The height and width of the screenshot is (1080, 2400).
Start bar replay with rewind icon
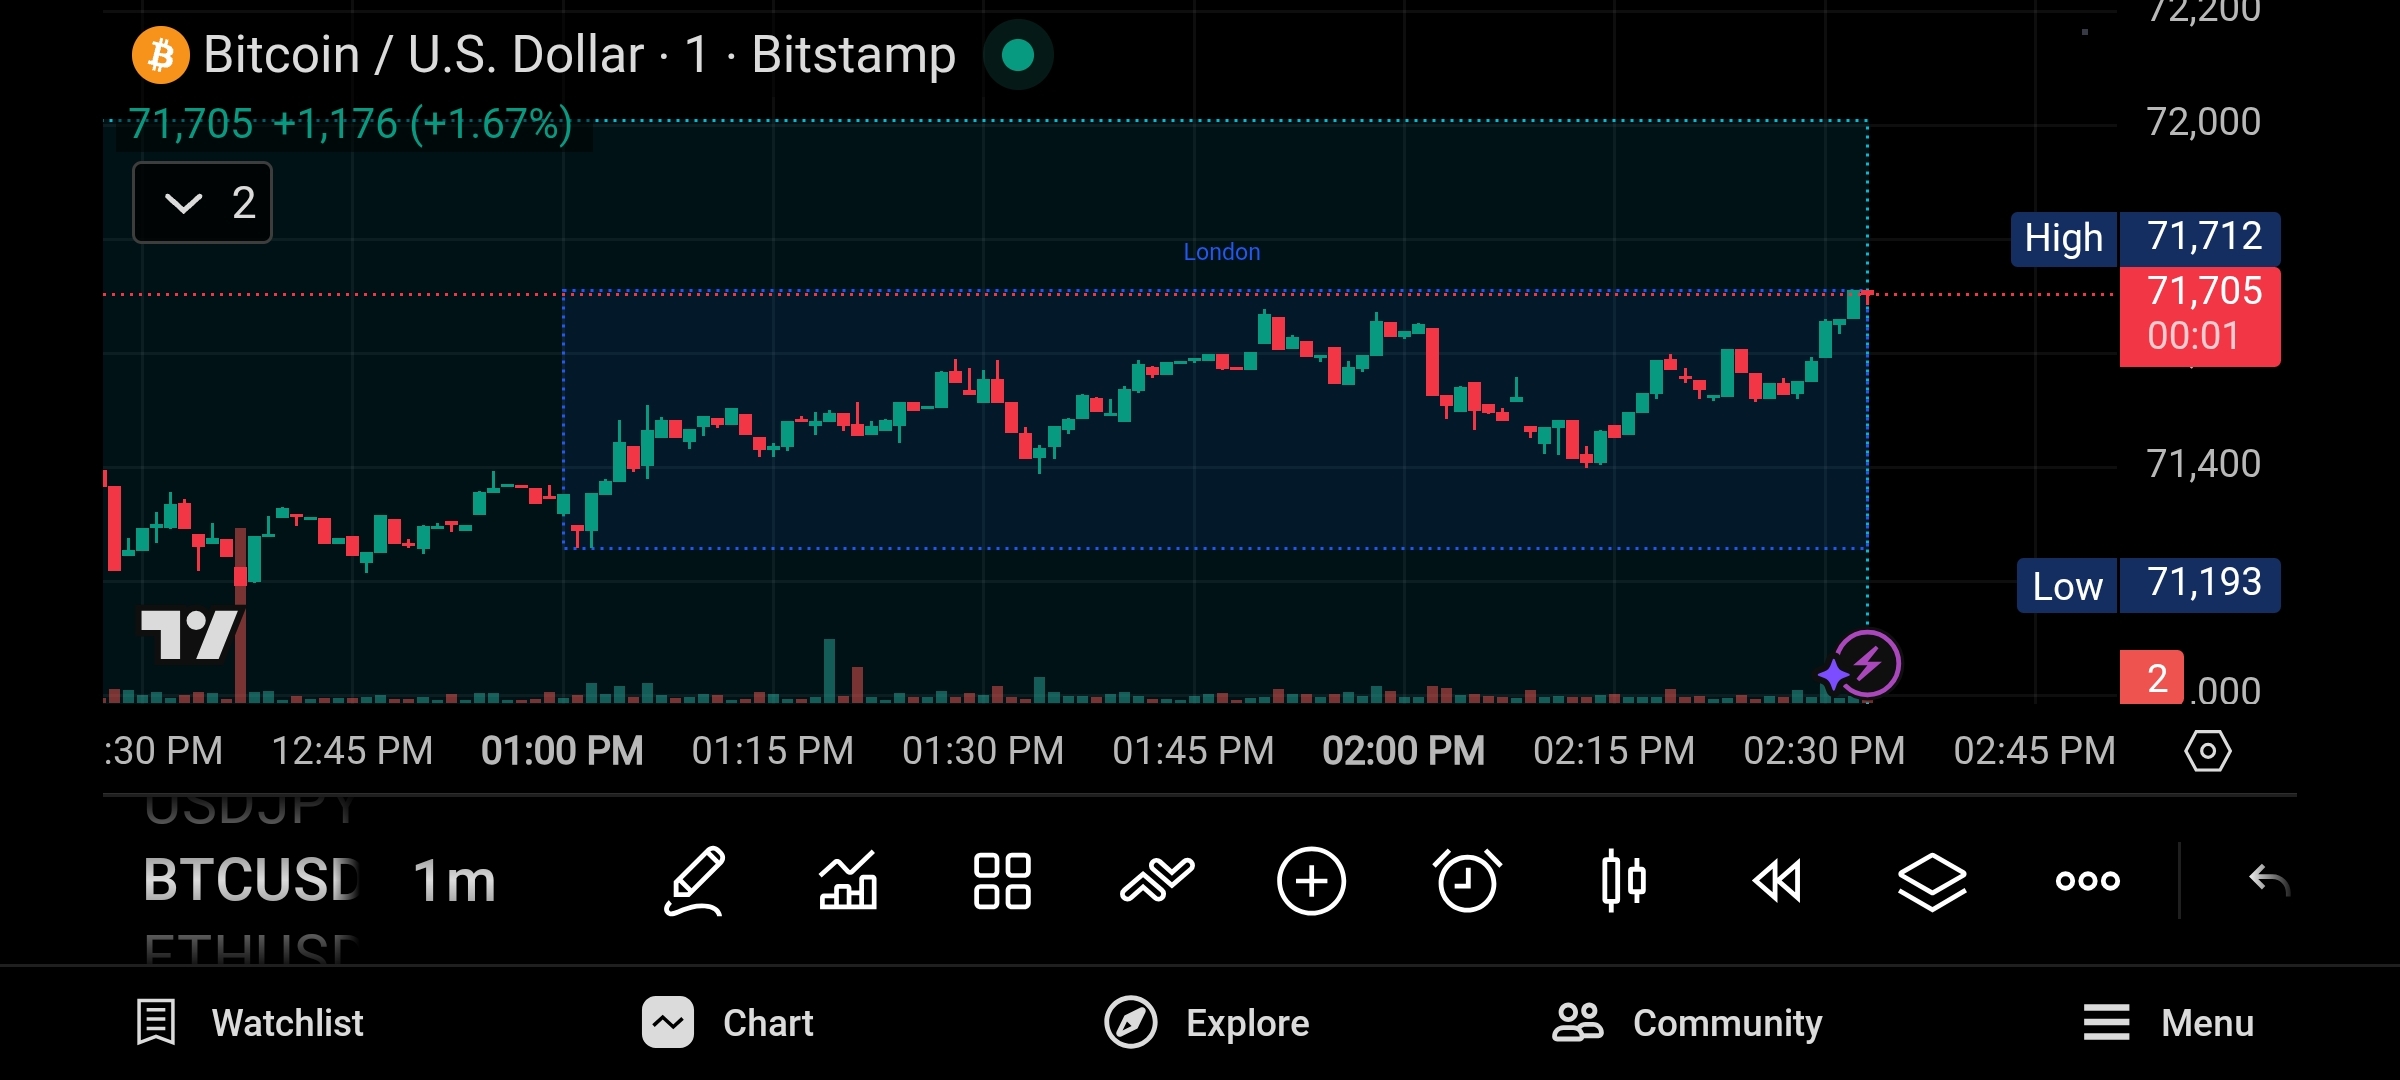[1777, 881]
